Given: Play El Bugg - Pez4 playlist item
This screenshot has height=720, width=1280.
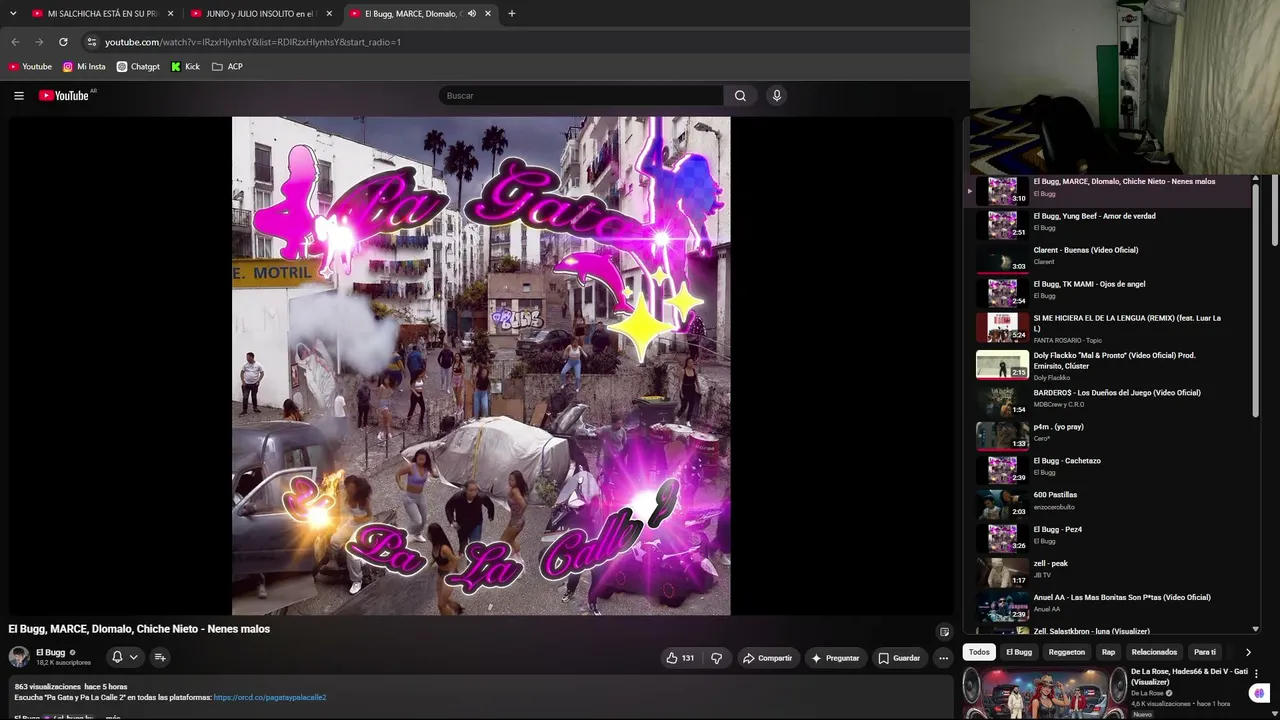Looking at the screenshot, I should pos(1107,537).
